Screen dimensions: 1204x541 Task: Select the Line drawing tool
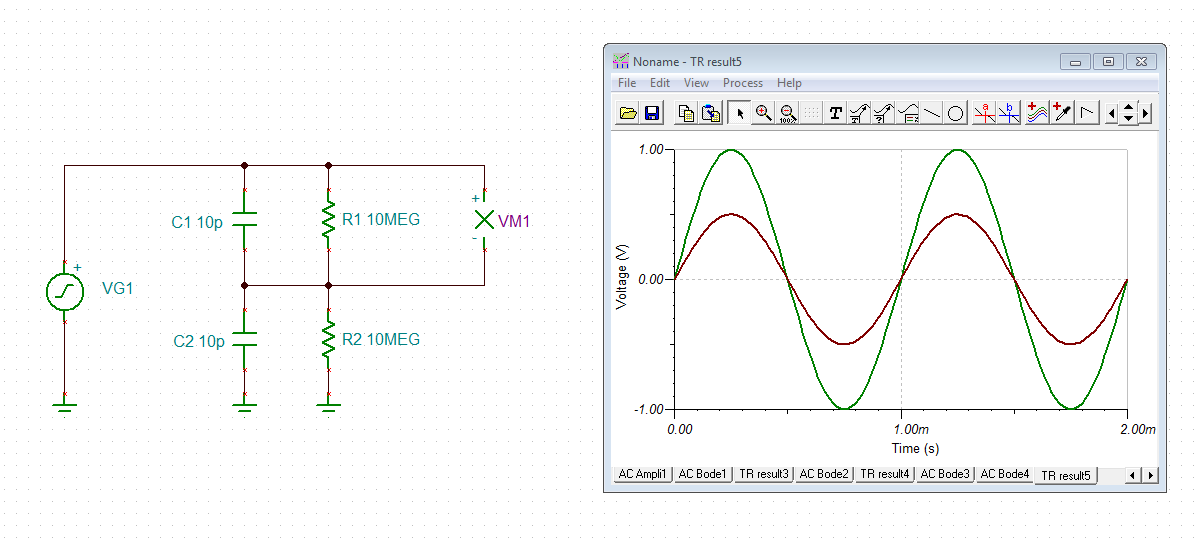click(x=932, y=113)
